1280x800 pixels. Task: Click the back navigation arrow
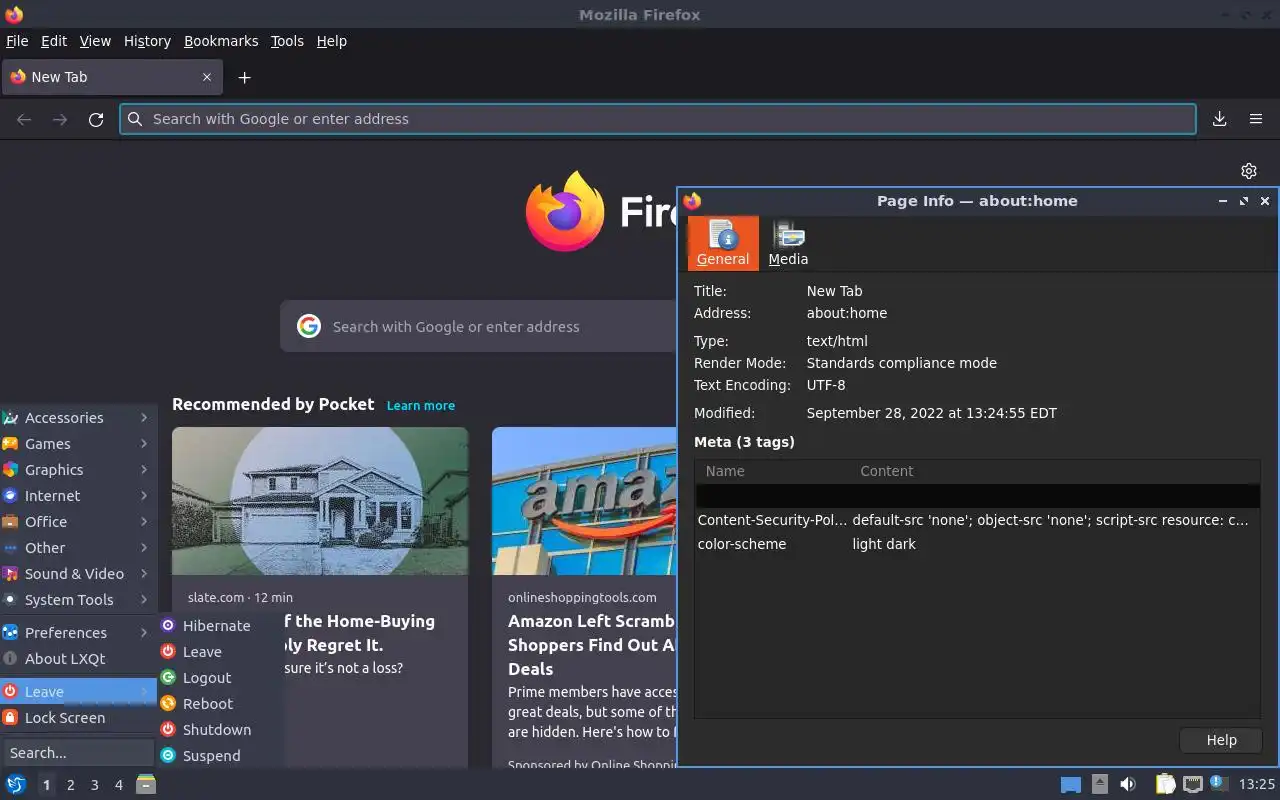[24, 119]
